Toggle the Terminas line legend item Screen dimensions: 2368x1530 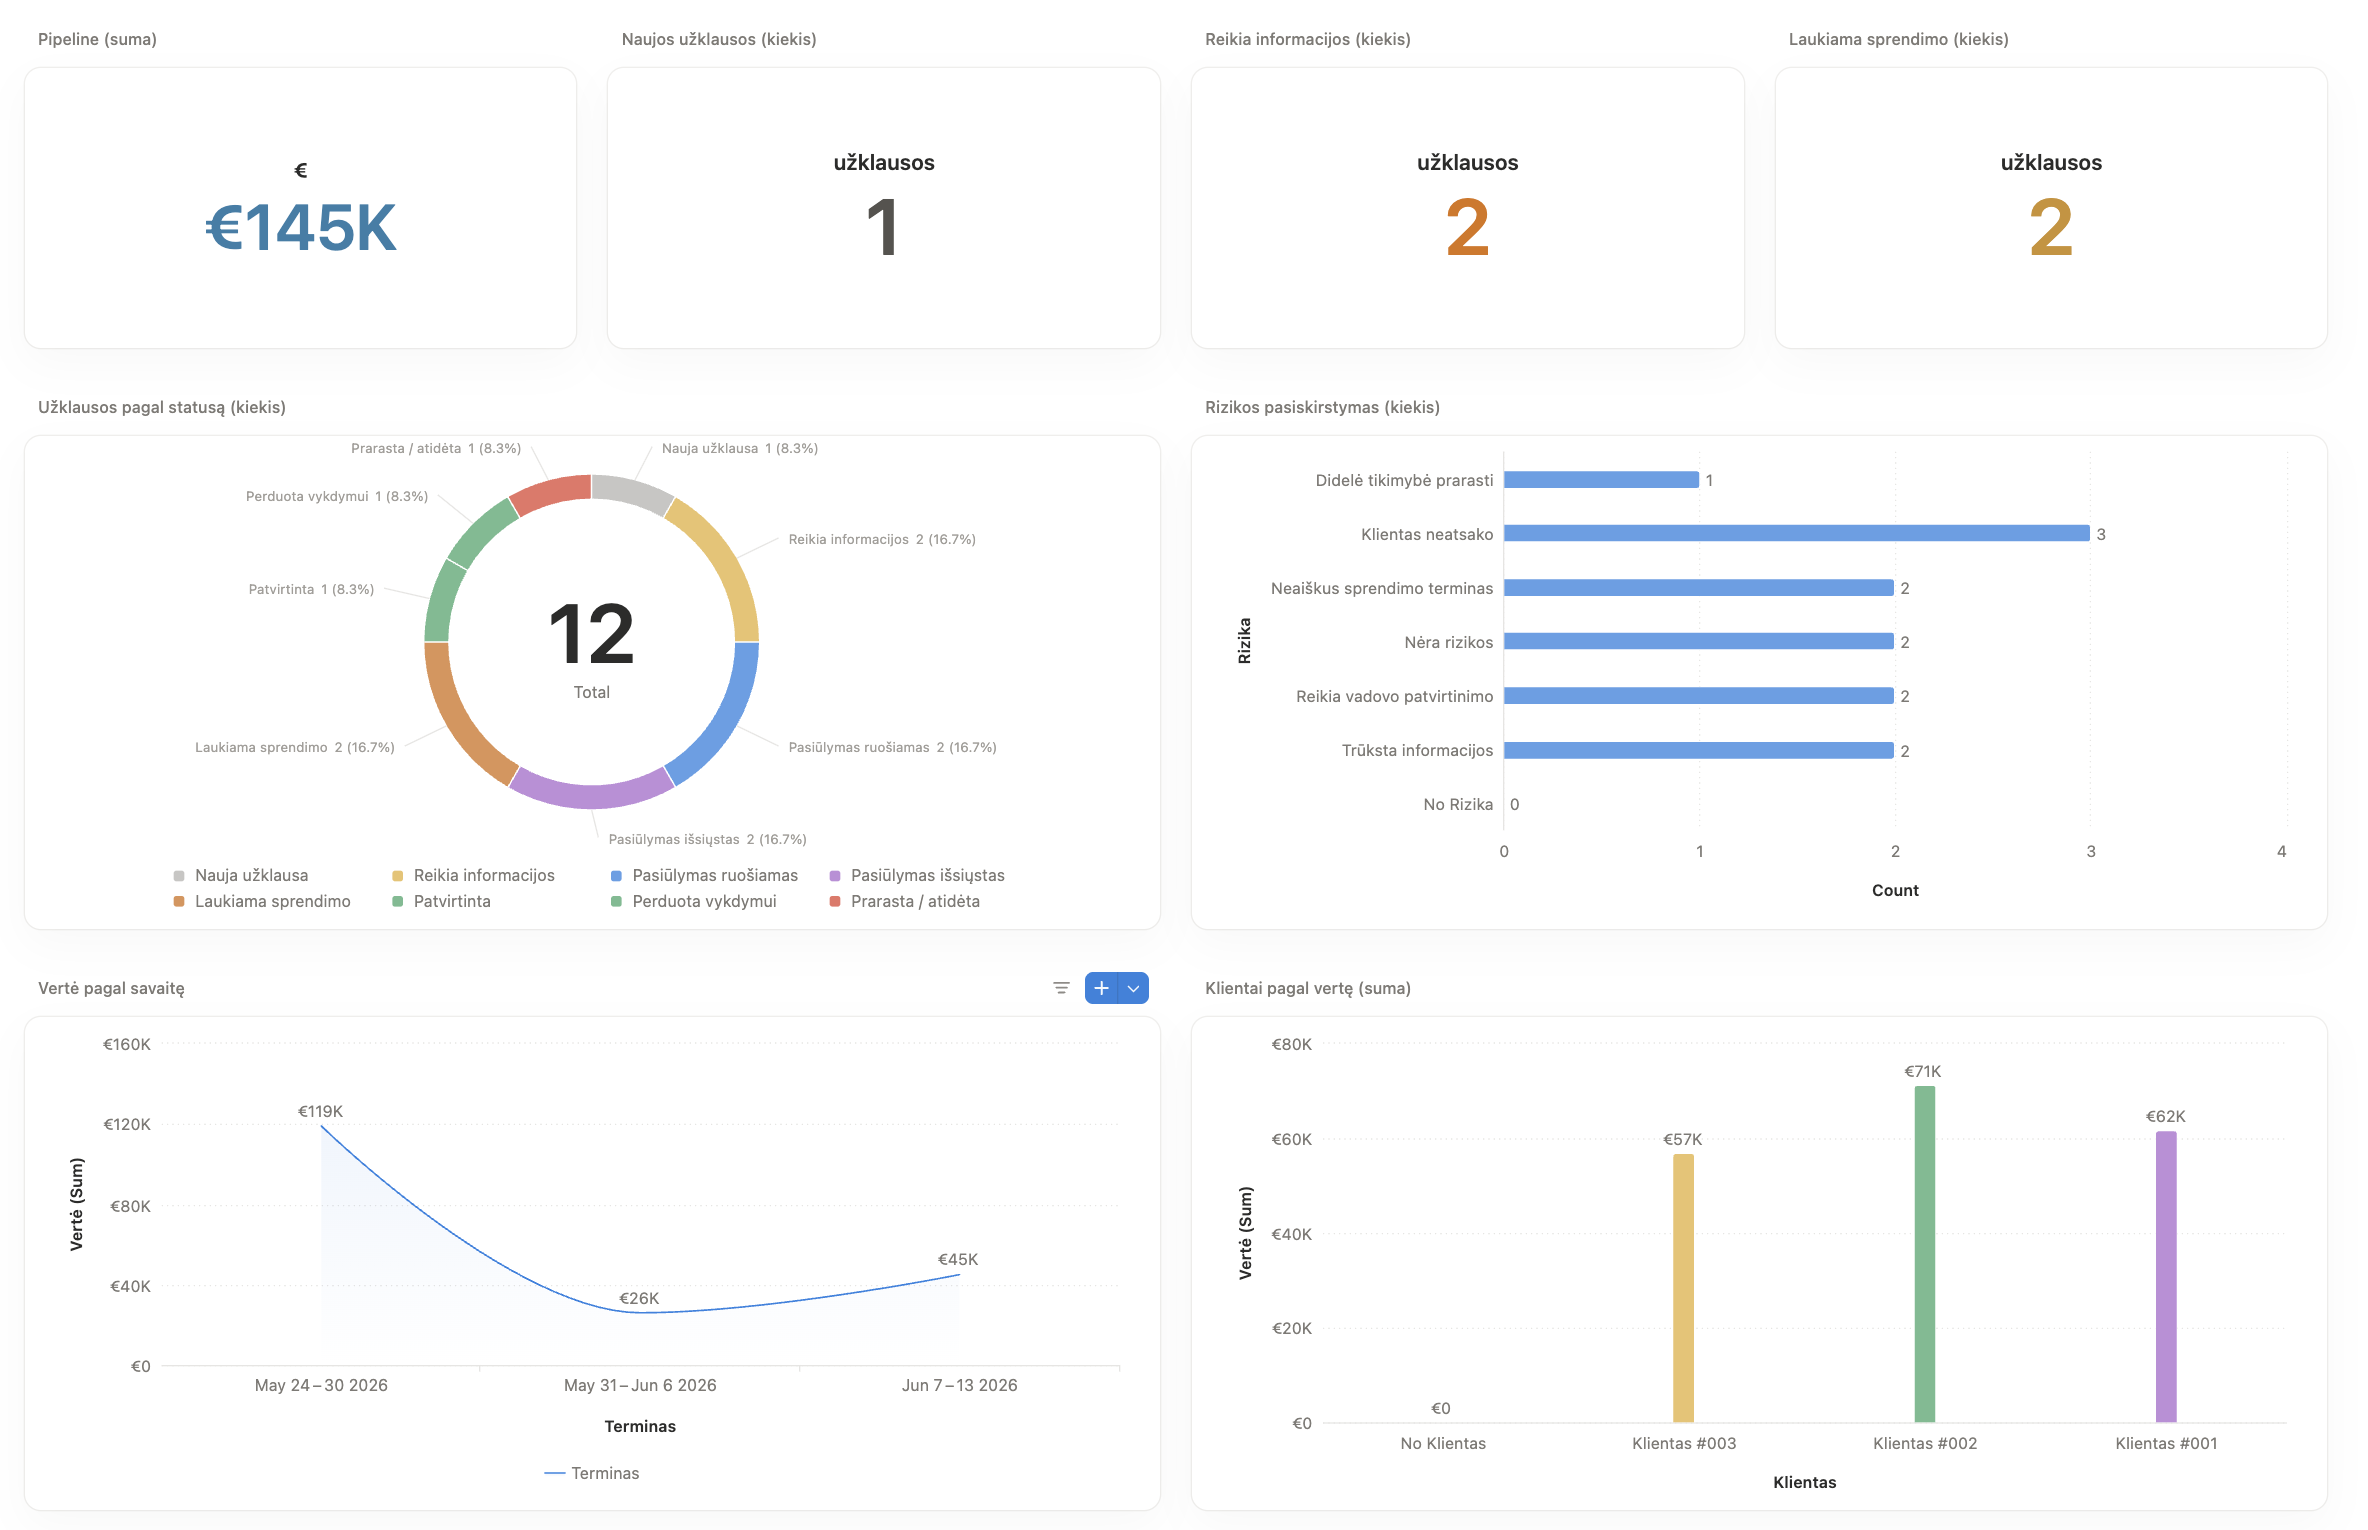click(592, 1473)
